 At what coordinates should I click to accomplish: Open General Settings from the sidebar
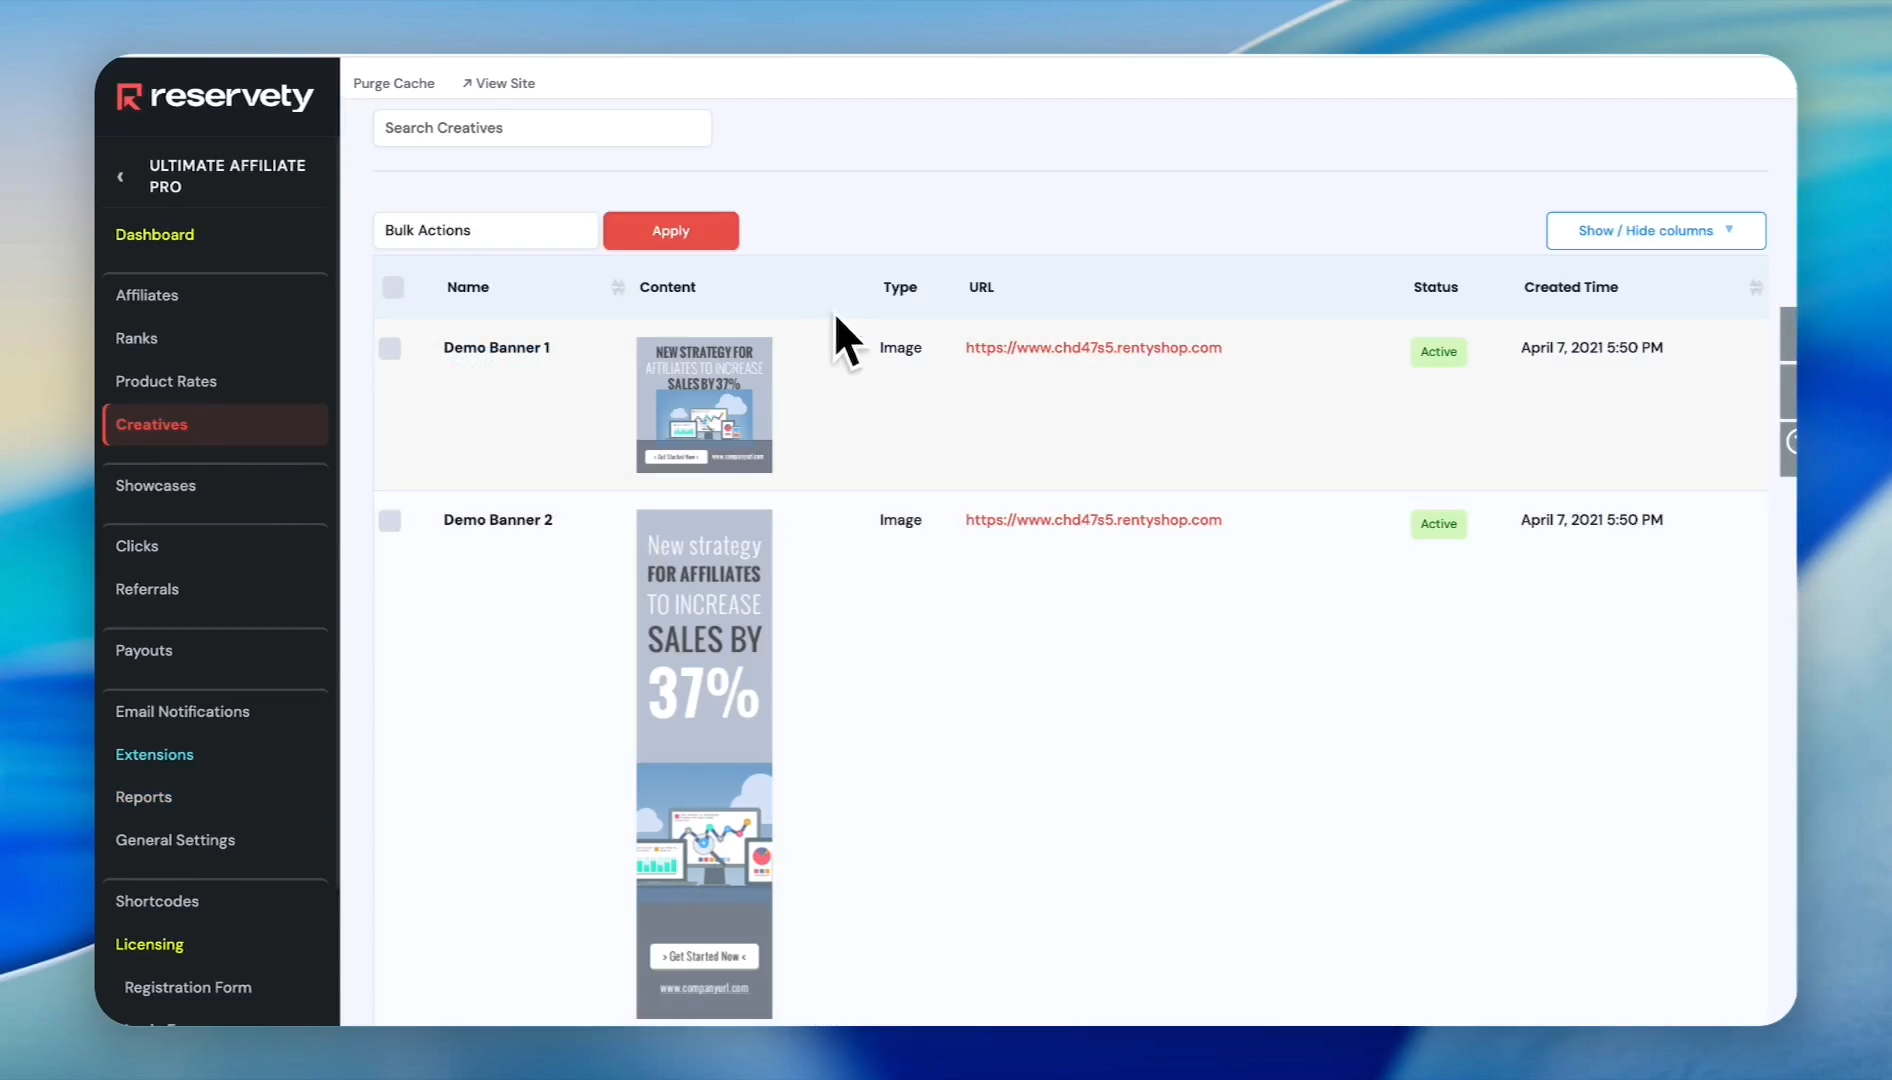(175, 840)
